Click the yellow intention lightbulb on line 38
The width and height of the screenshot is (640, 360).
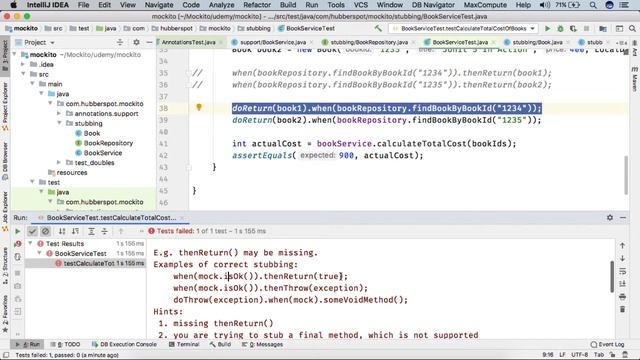pos(199,107)
